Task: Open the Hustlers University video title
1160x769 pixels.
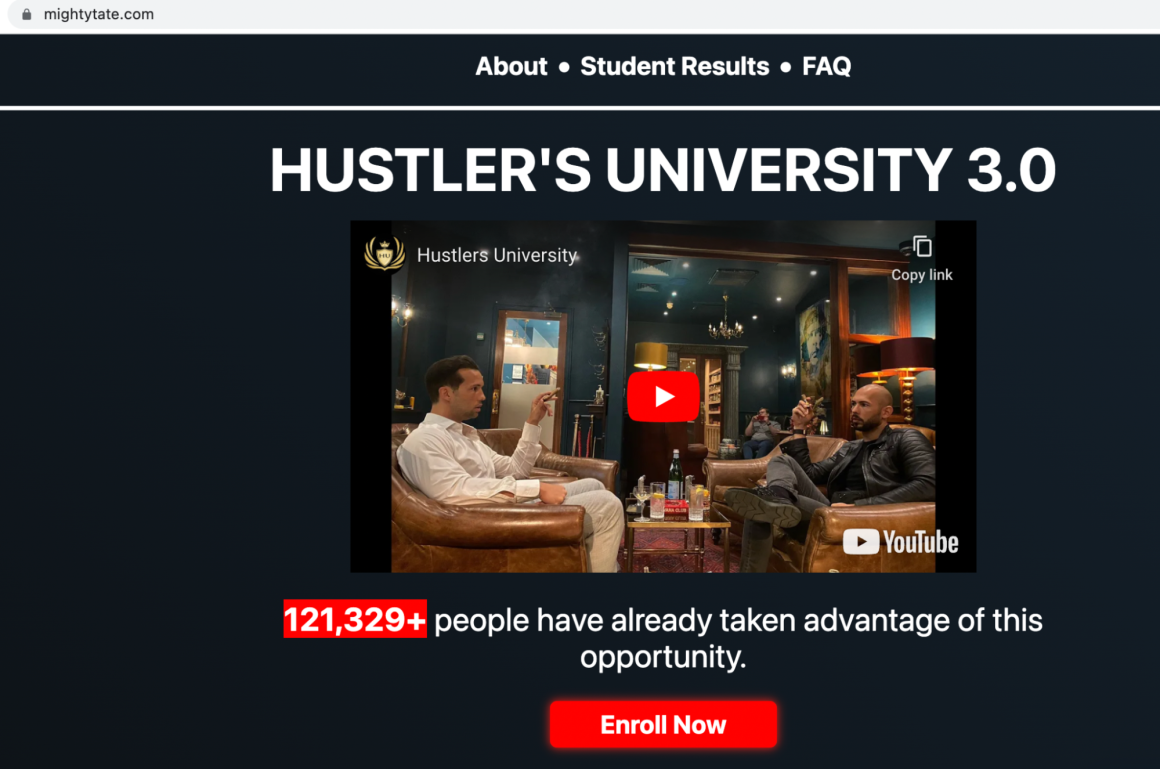Action: click(496, 255)
